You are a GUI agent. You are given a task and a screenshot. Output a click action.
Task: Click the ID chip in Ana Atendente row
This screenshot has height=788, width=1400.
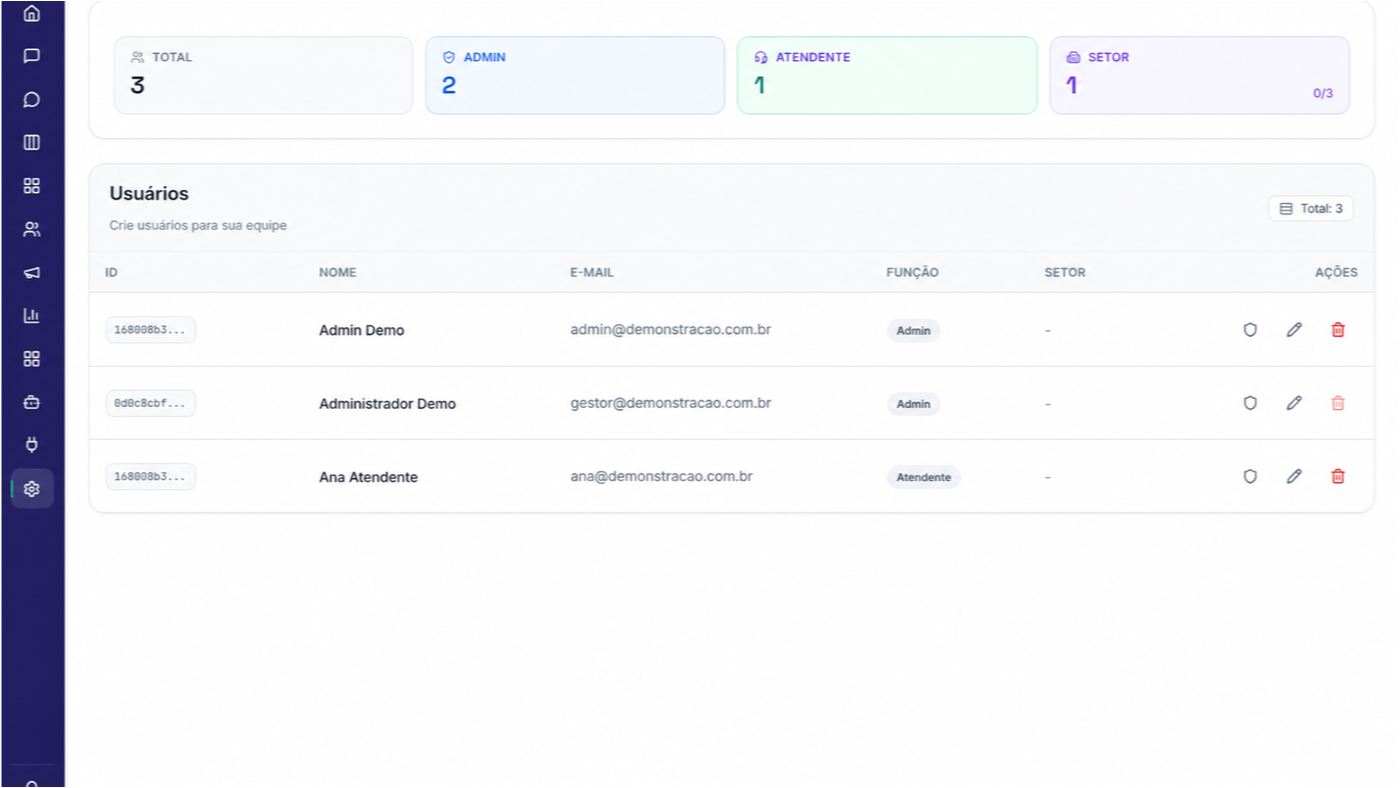coord(151,477)
